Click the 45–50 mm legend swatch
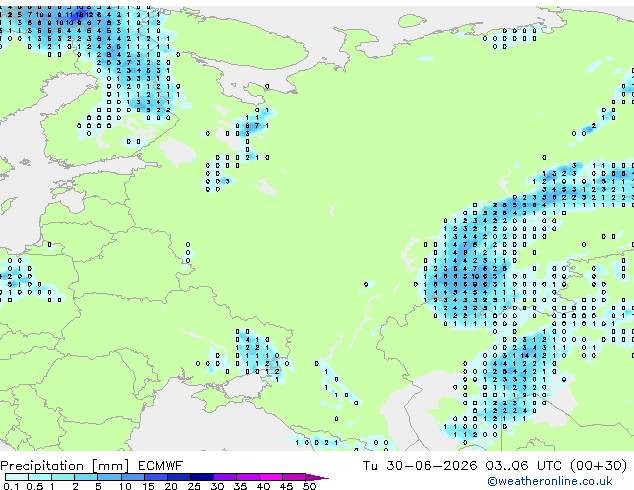This screenshot has height=490, width=634. coord(294,477)
